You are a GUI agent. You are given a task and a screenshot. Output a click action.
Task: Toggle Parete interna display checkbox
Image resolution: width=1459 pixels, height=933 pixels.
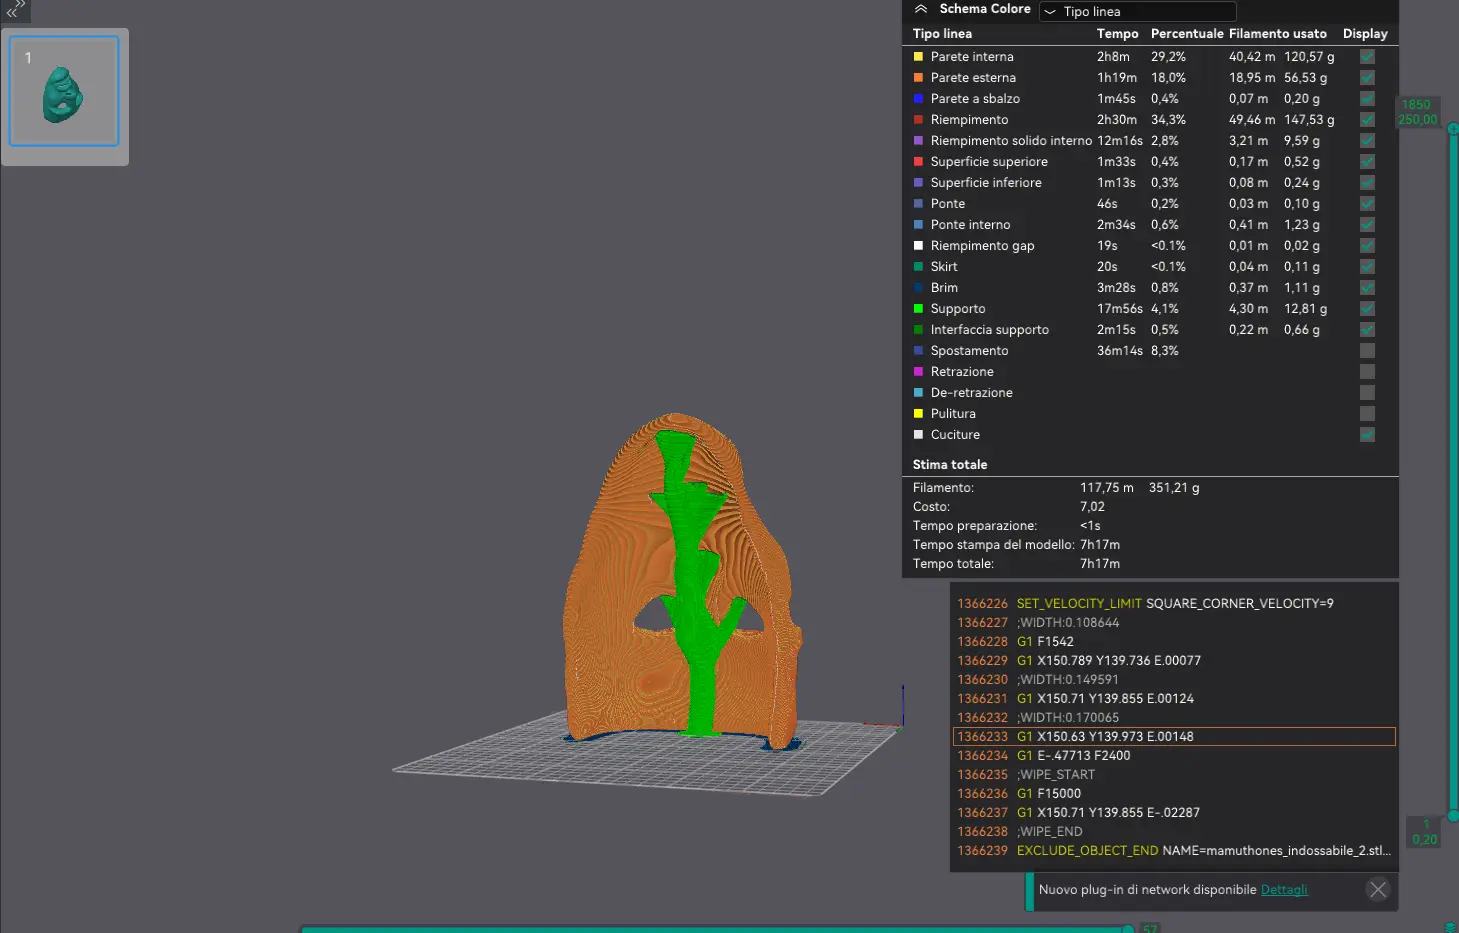(x=1367, y=57)
